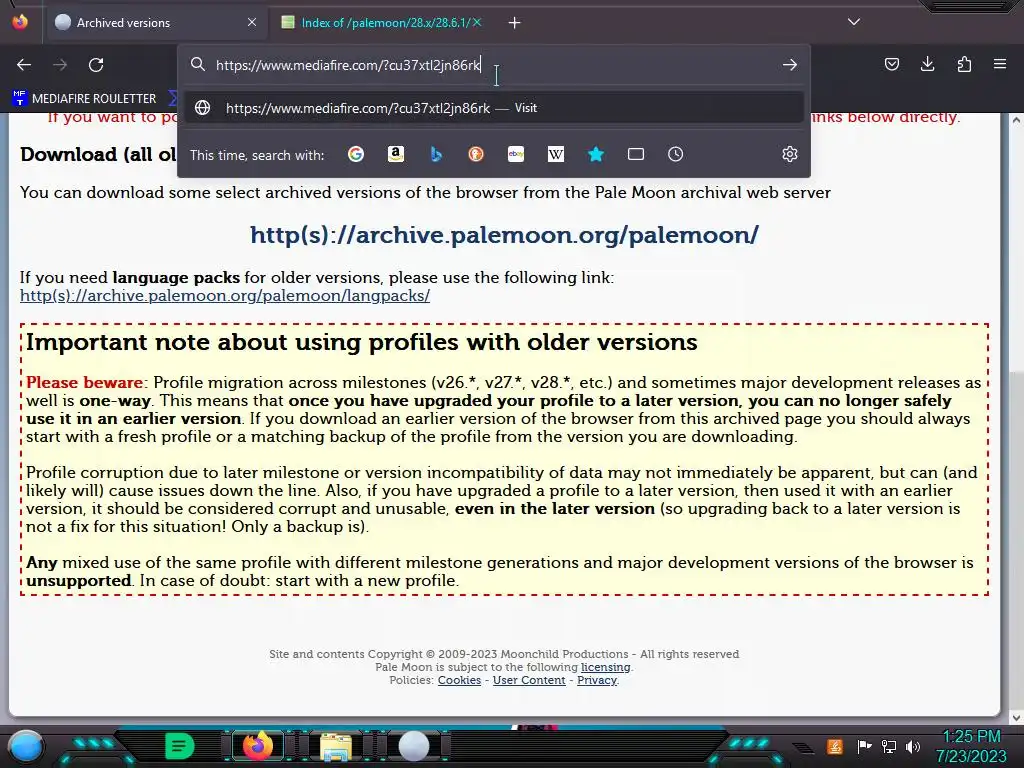
Task: Click the volume speaker tray icon
Action: coord(912,746)
